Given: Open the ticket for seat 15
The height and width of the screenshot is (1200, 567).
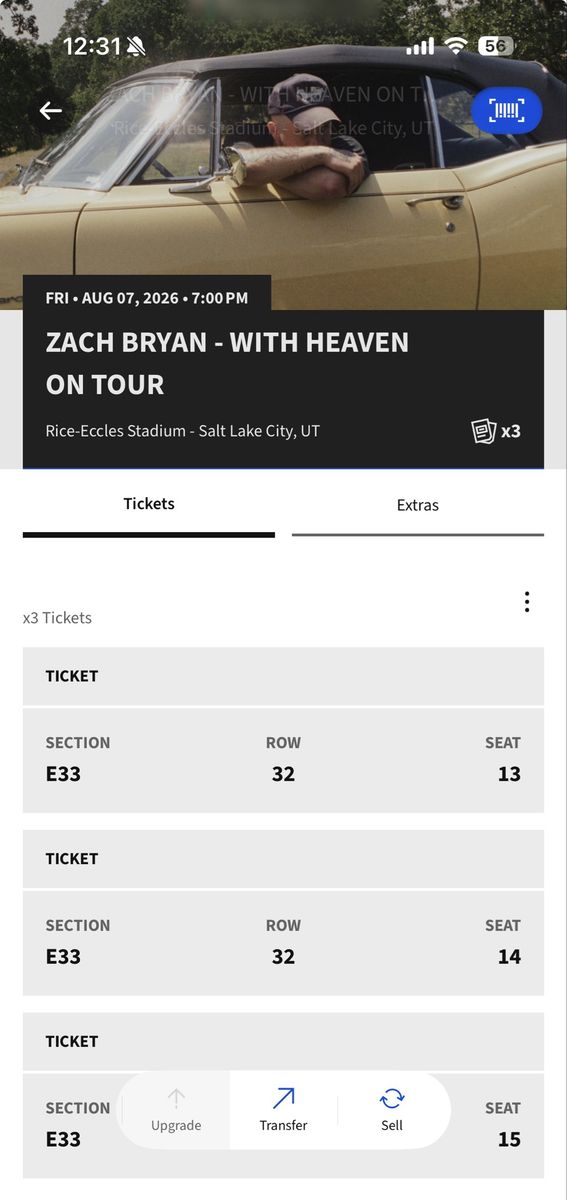Looking at the screenshot, I should point(283,1125).
